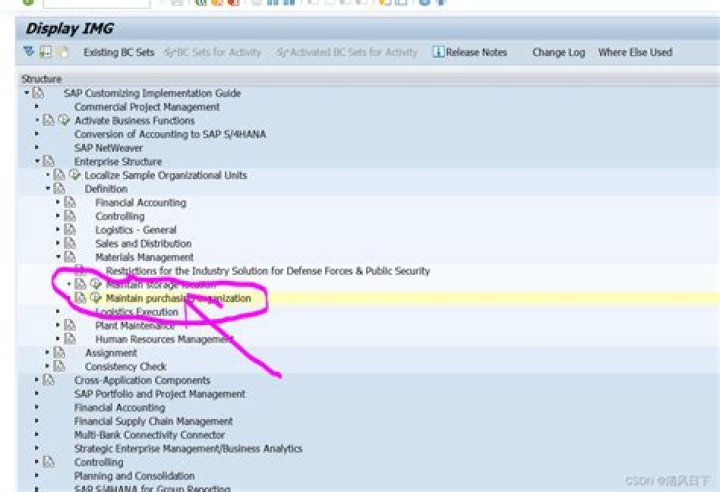
Task: Open documentation icon for Logistics - General
Action: click(x=69, y=230)
